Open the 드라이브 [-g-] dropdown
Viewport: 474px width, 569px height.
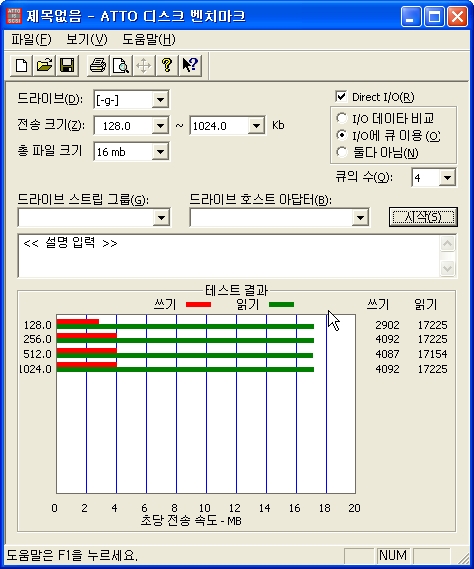coord(160,99)
